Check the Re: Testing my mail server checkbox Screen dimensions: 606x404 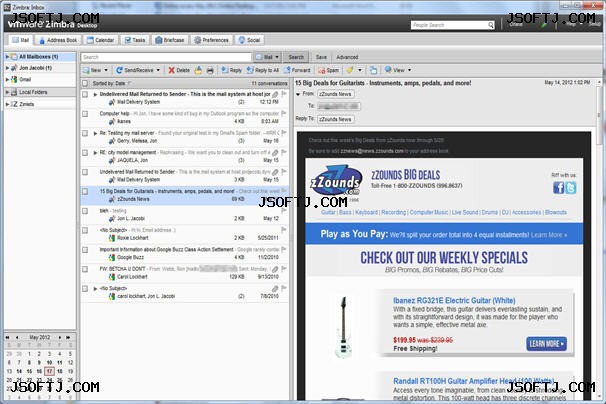[x=85, y=133]
